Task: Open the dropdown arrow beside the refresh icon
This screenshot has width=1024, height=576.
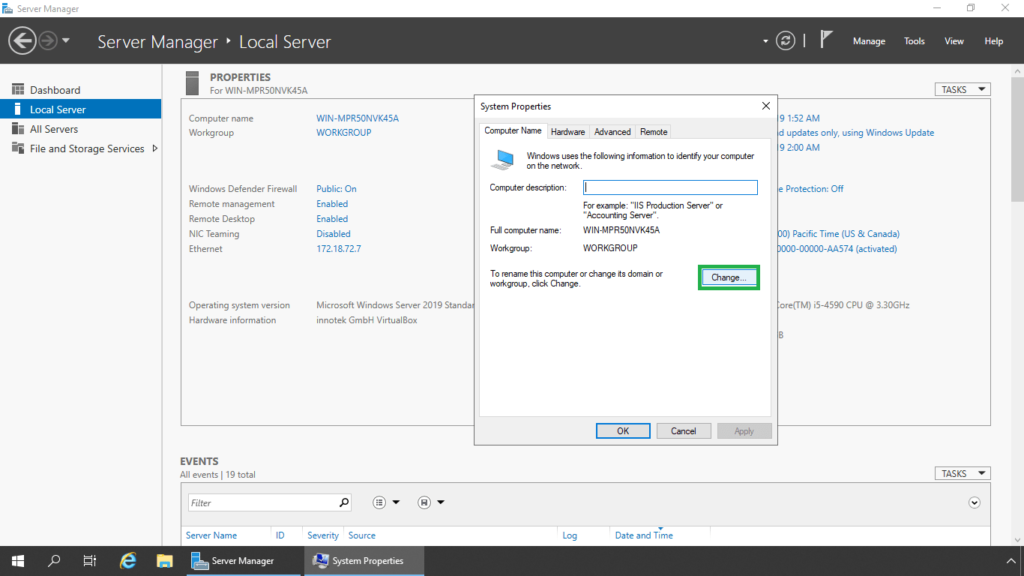Action: pyautogui.click(x=765, y=41)
